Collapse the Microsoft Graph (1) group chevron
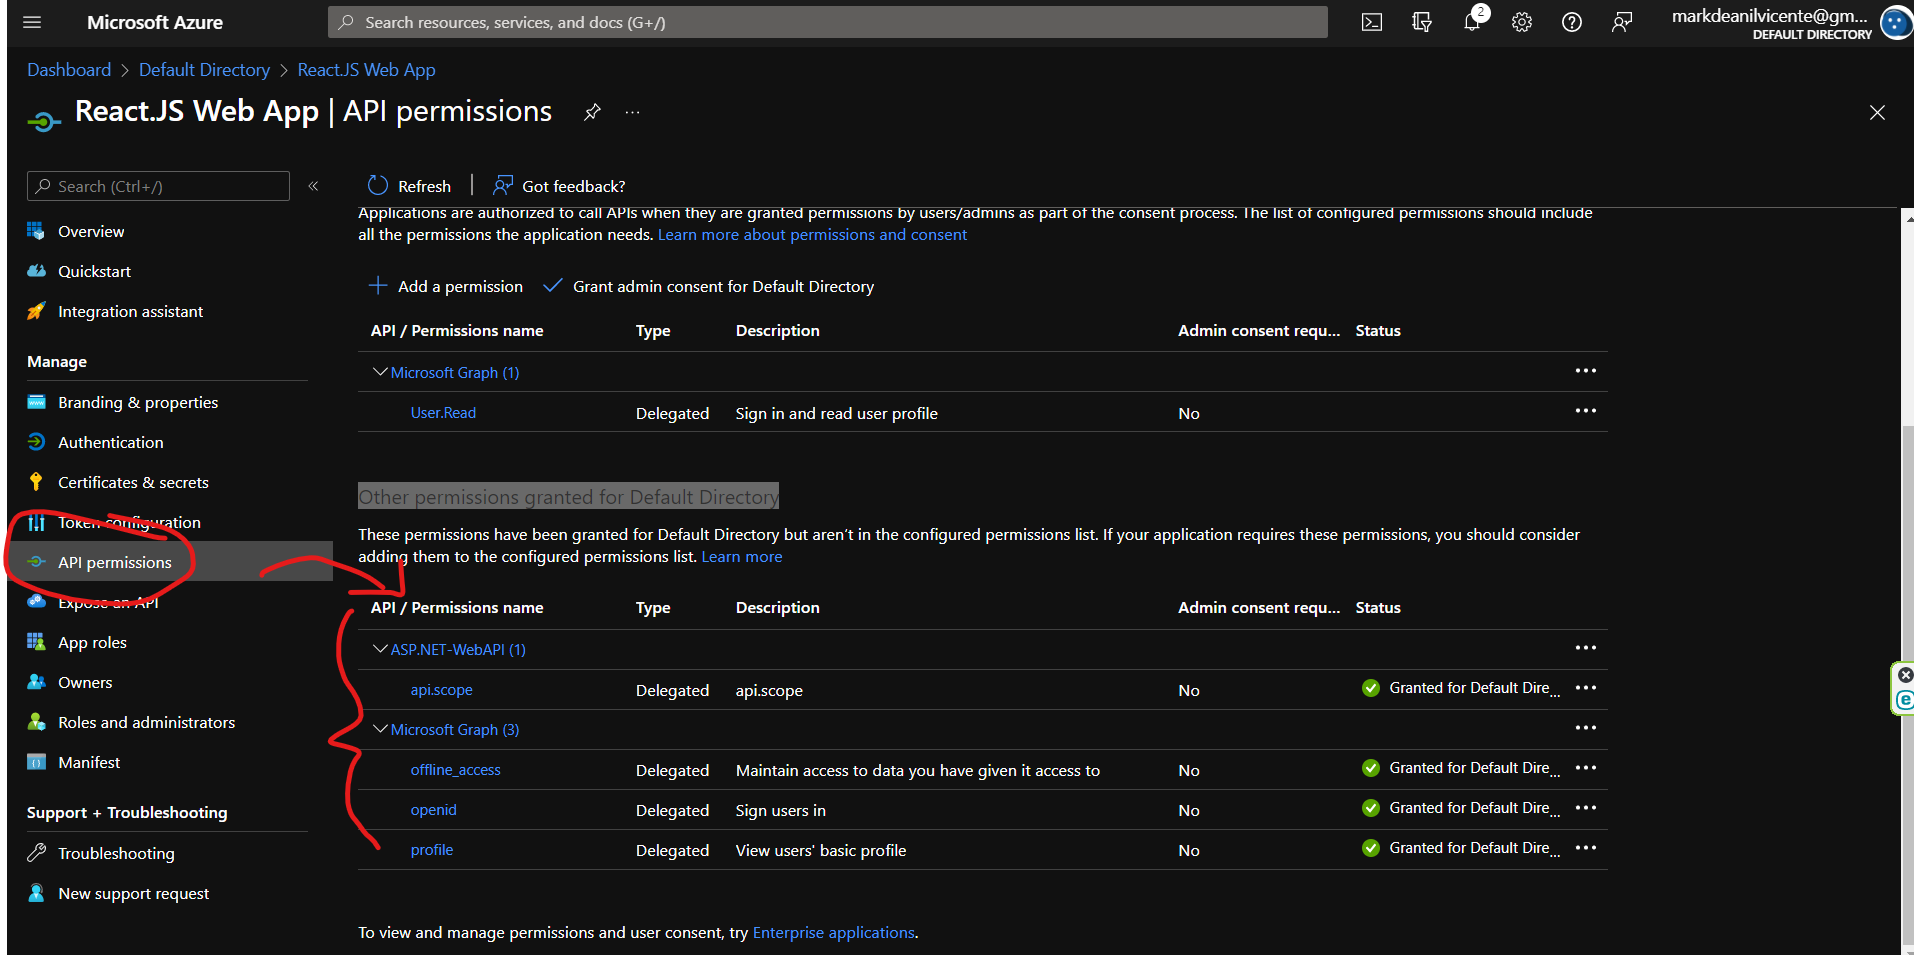 pos(380,372)
